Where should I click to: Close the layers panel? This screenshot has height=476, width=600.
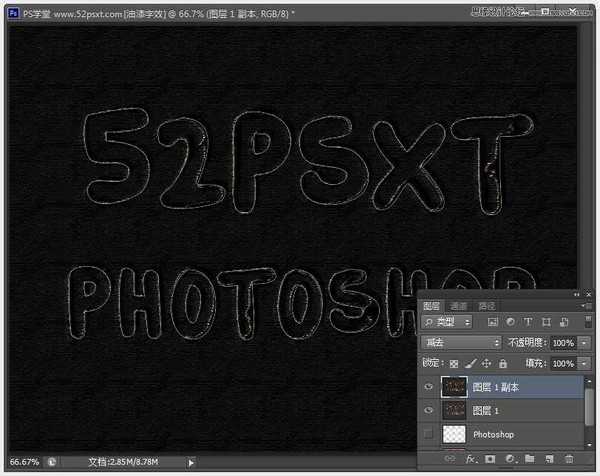[x=589, y=295]
